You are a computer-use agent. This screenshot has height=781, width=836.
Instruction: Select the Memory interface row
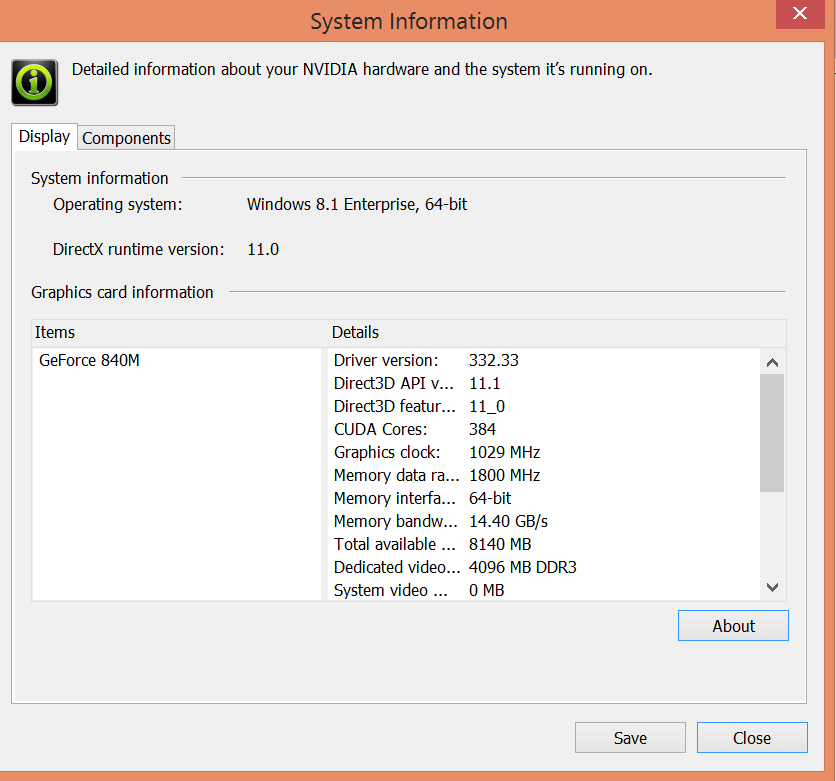[x=544, y=498]
